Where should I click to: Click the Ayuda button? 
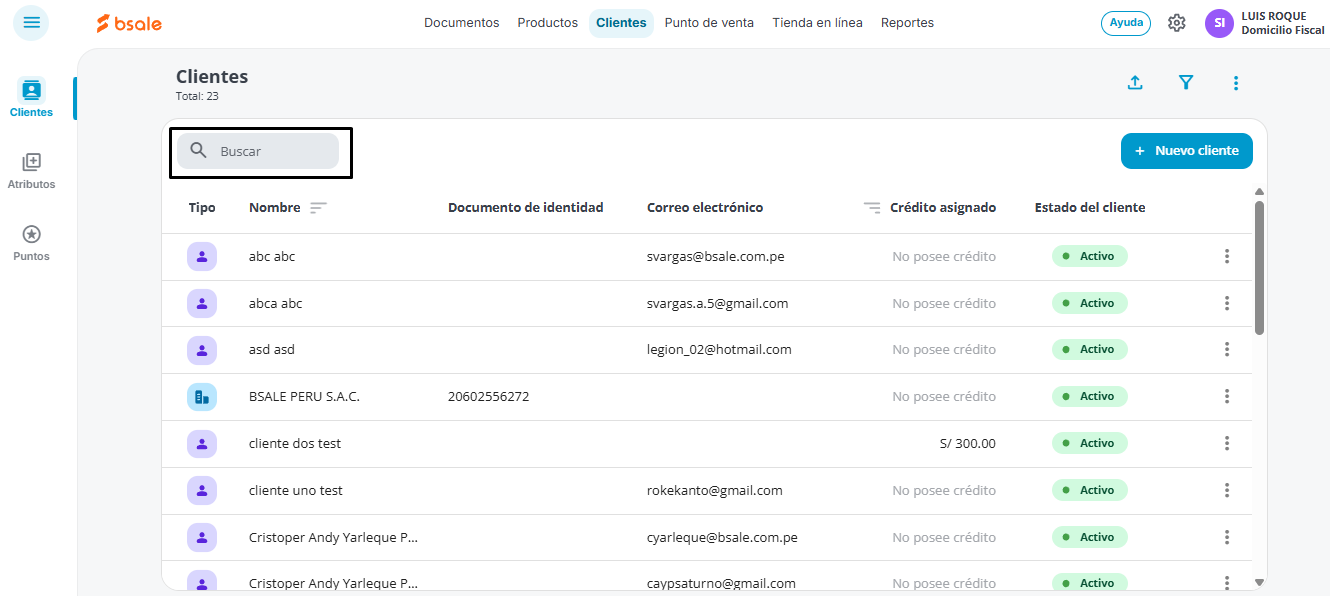tap(1126, 23)
